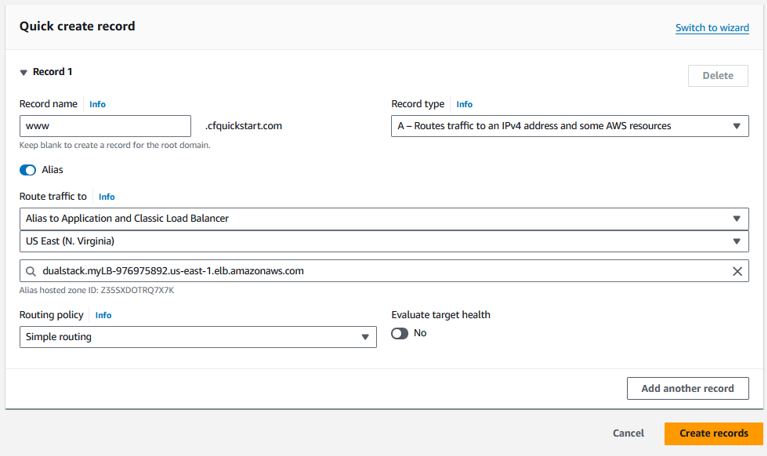The width and height of the screenshot is (767, 456).
Task: Click Add another record button
Action: click(688, 388)
